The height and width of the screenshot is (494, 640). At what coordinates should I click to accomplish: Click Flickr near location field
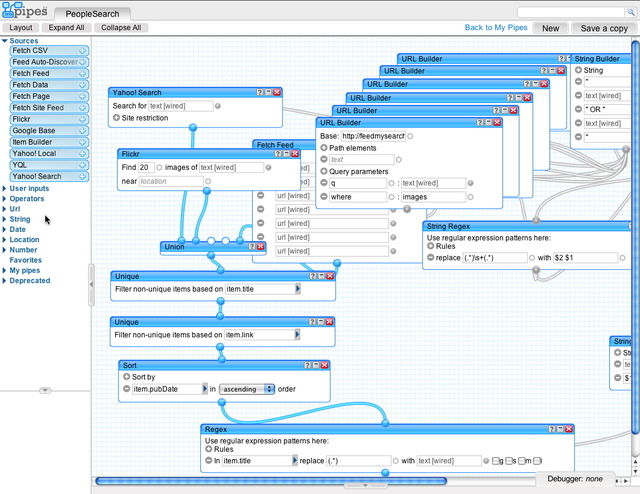coord(171,181)
